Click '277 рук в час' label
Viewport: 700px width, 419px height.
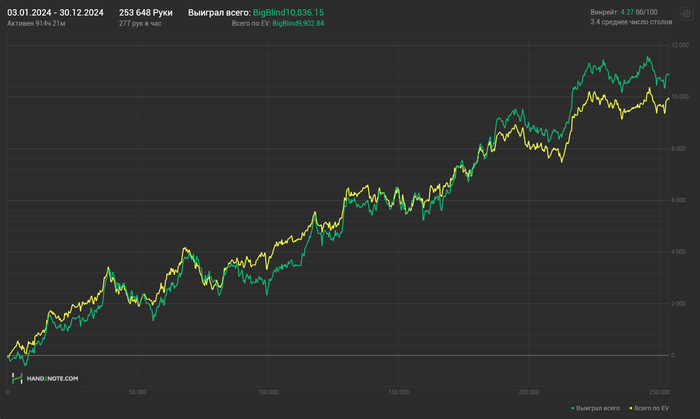140,23
